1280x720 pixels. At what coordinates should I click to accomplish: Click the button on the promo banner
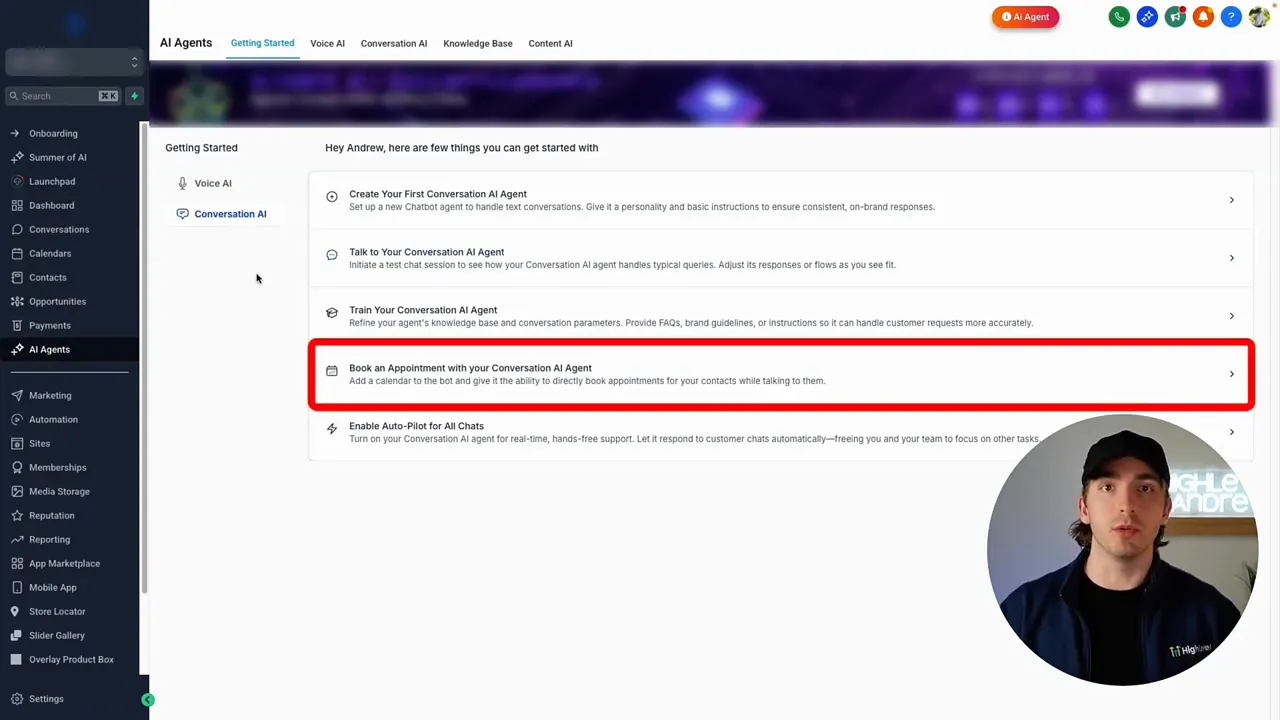[1177, 94]
